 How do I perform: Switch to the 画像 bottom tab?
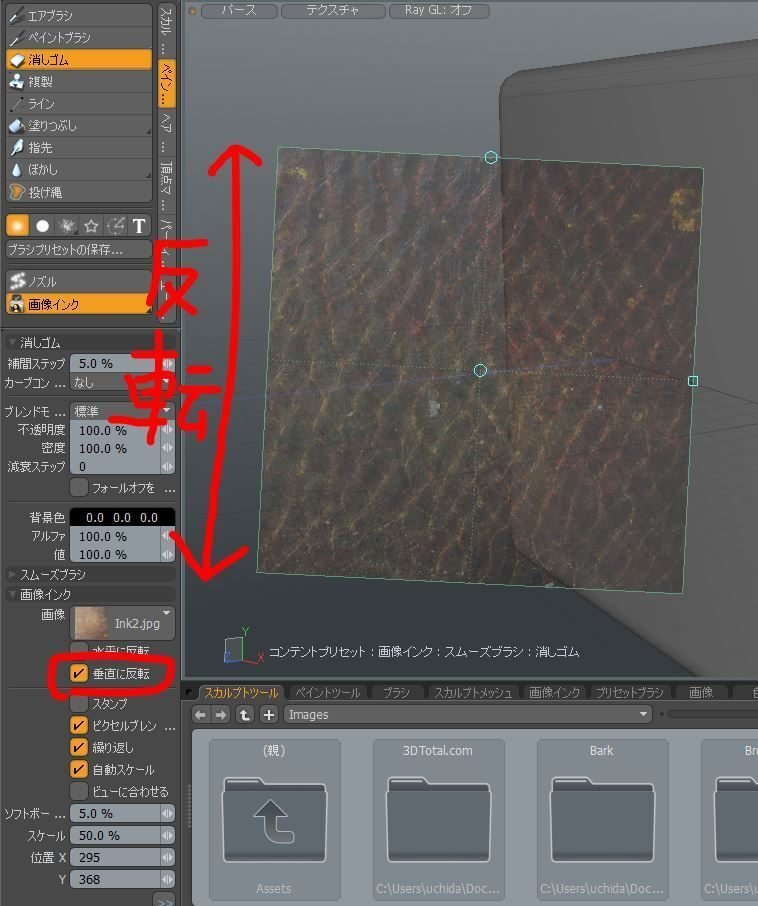[x=700, y=692]
